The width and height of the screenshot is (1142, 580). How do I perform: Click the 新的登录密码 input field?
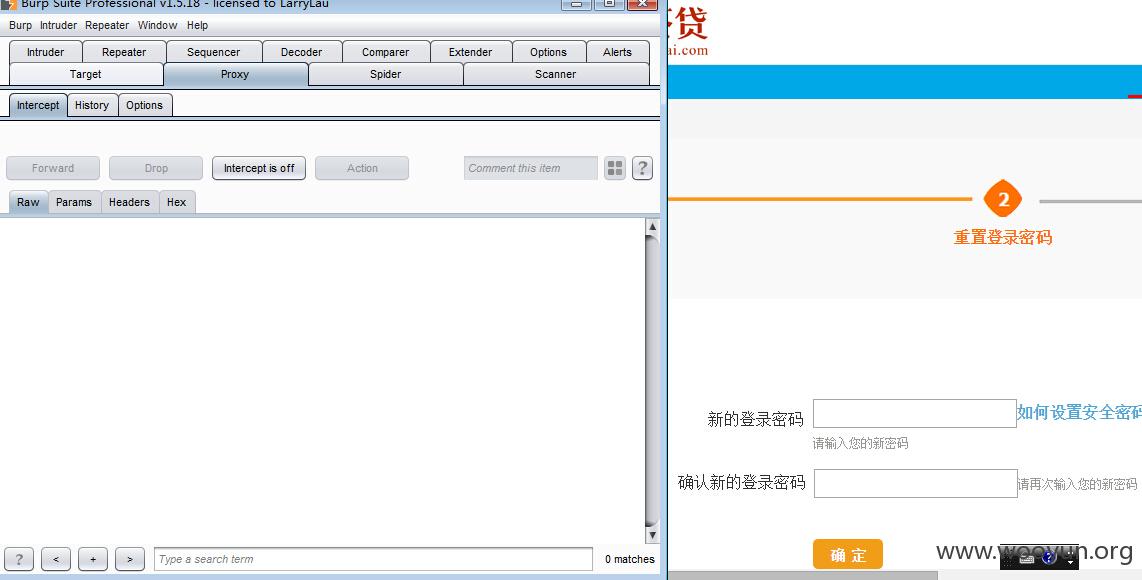(x=915, y=413)
